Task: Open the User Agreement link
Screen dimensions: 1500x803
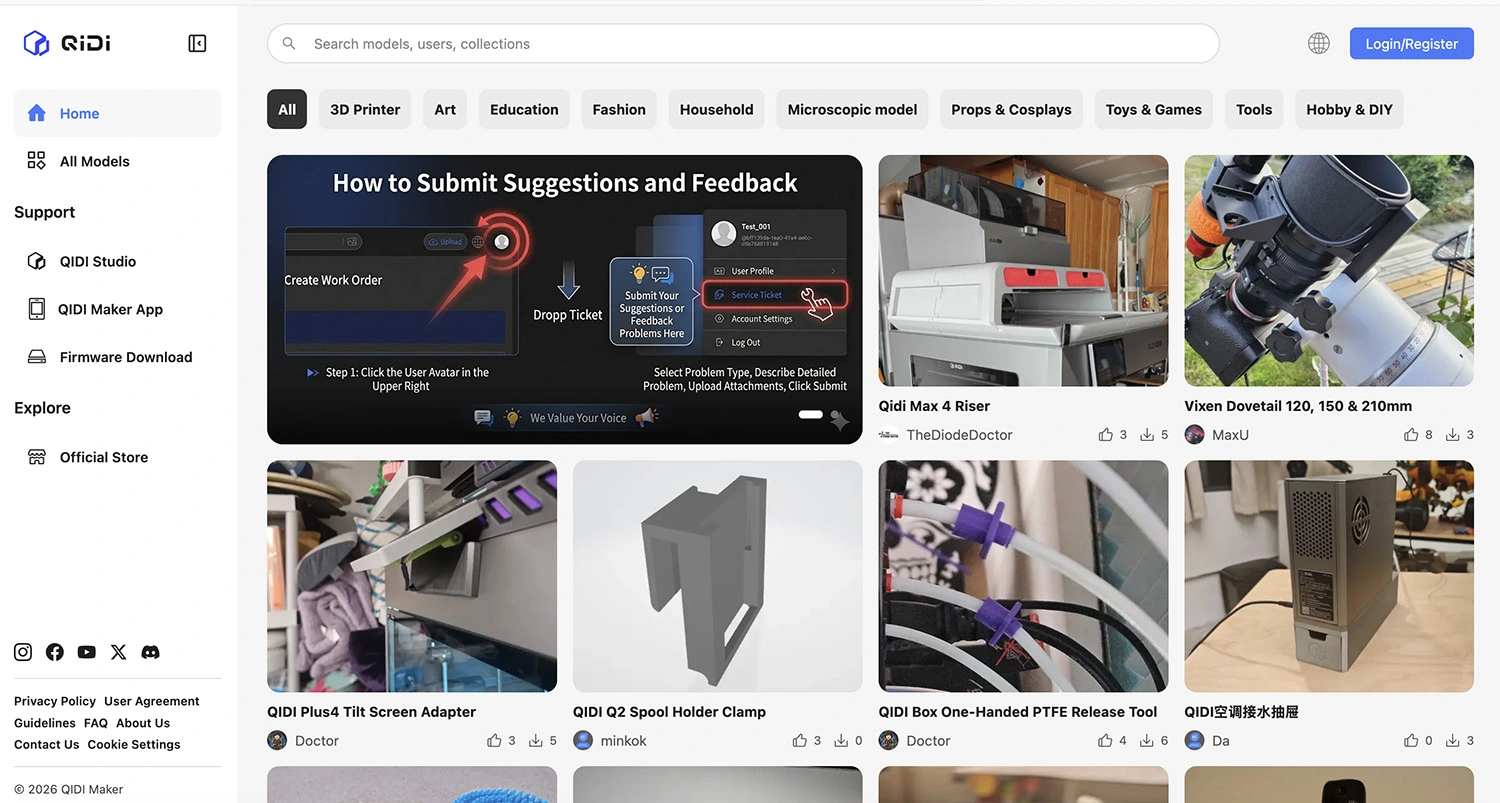Action: tap(152, 701)
